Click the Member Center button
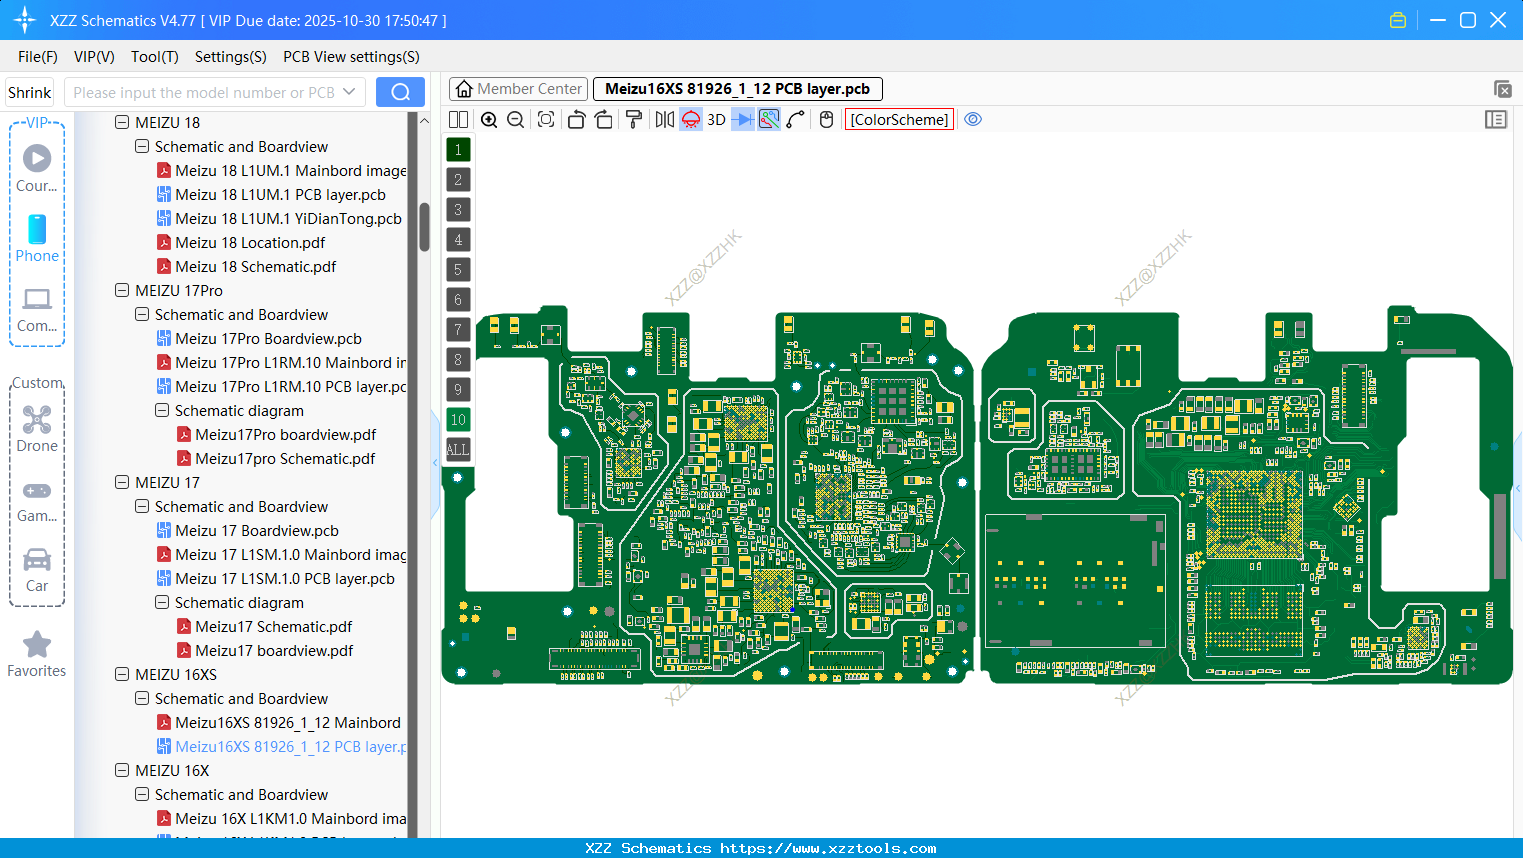The image size is (1523, 858). (518, 88)
